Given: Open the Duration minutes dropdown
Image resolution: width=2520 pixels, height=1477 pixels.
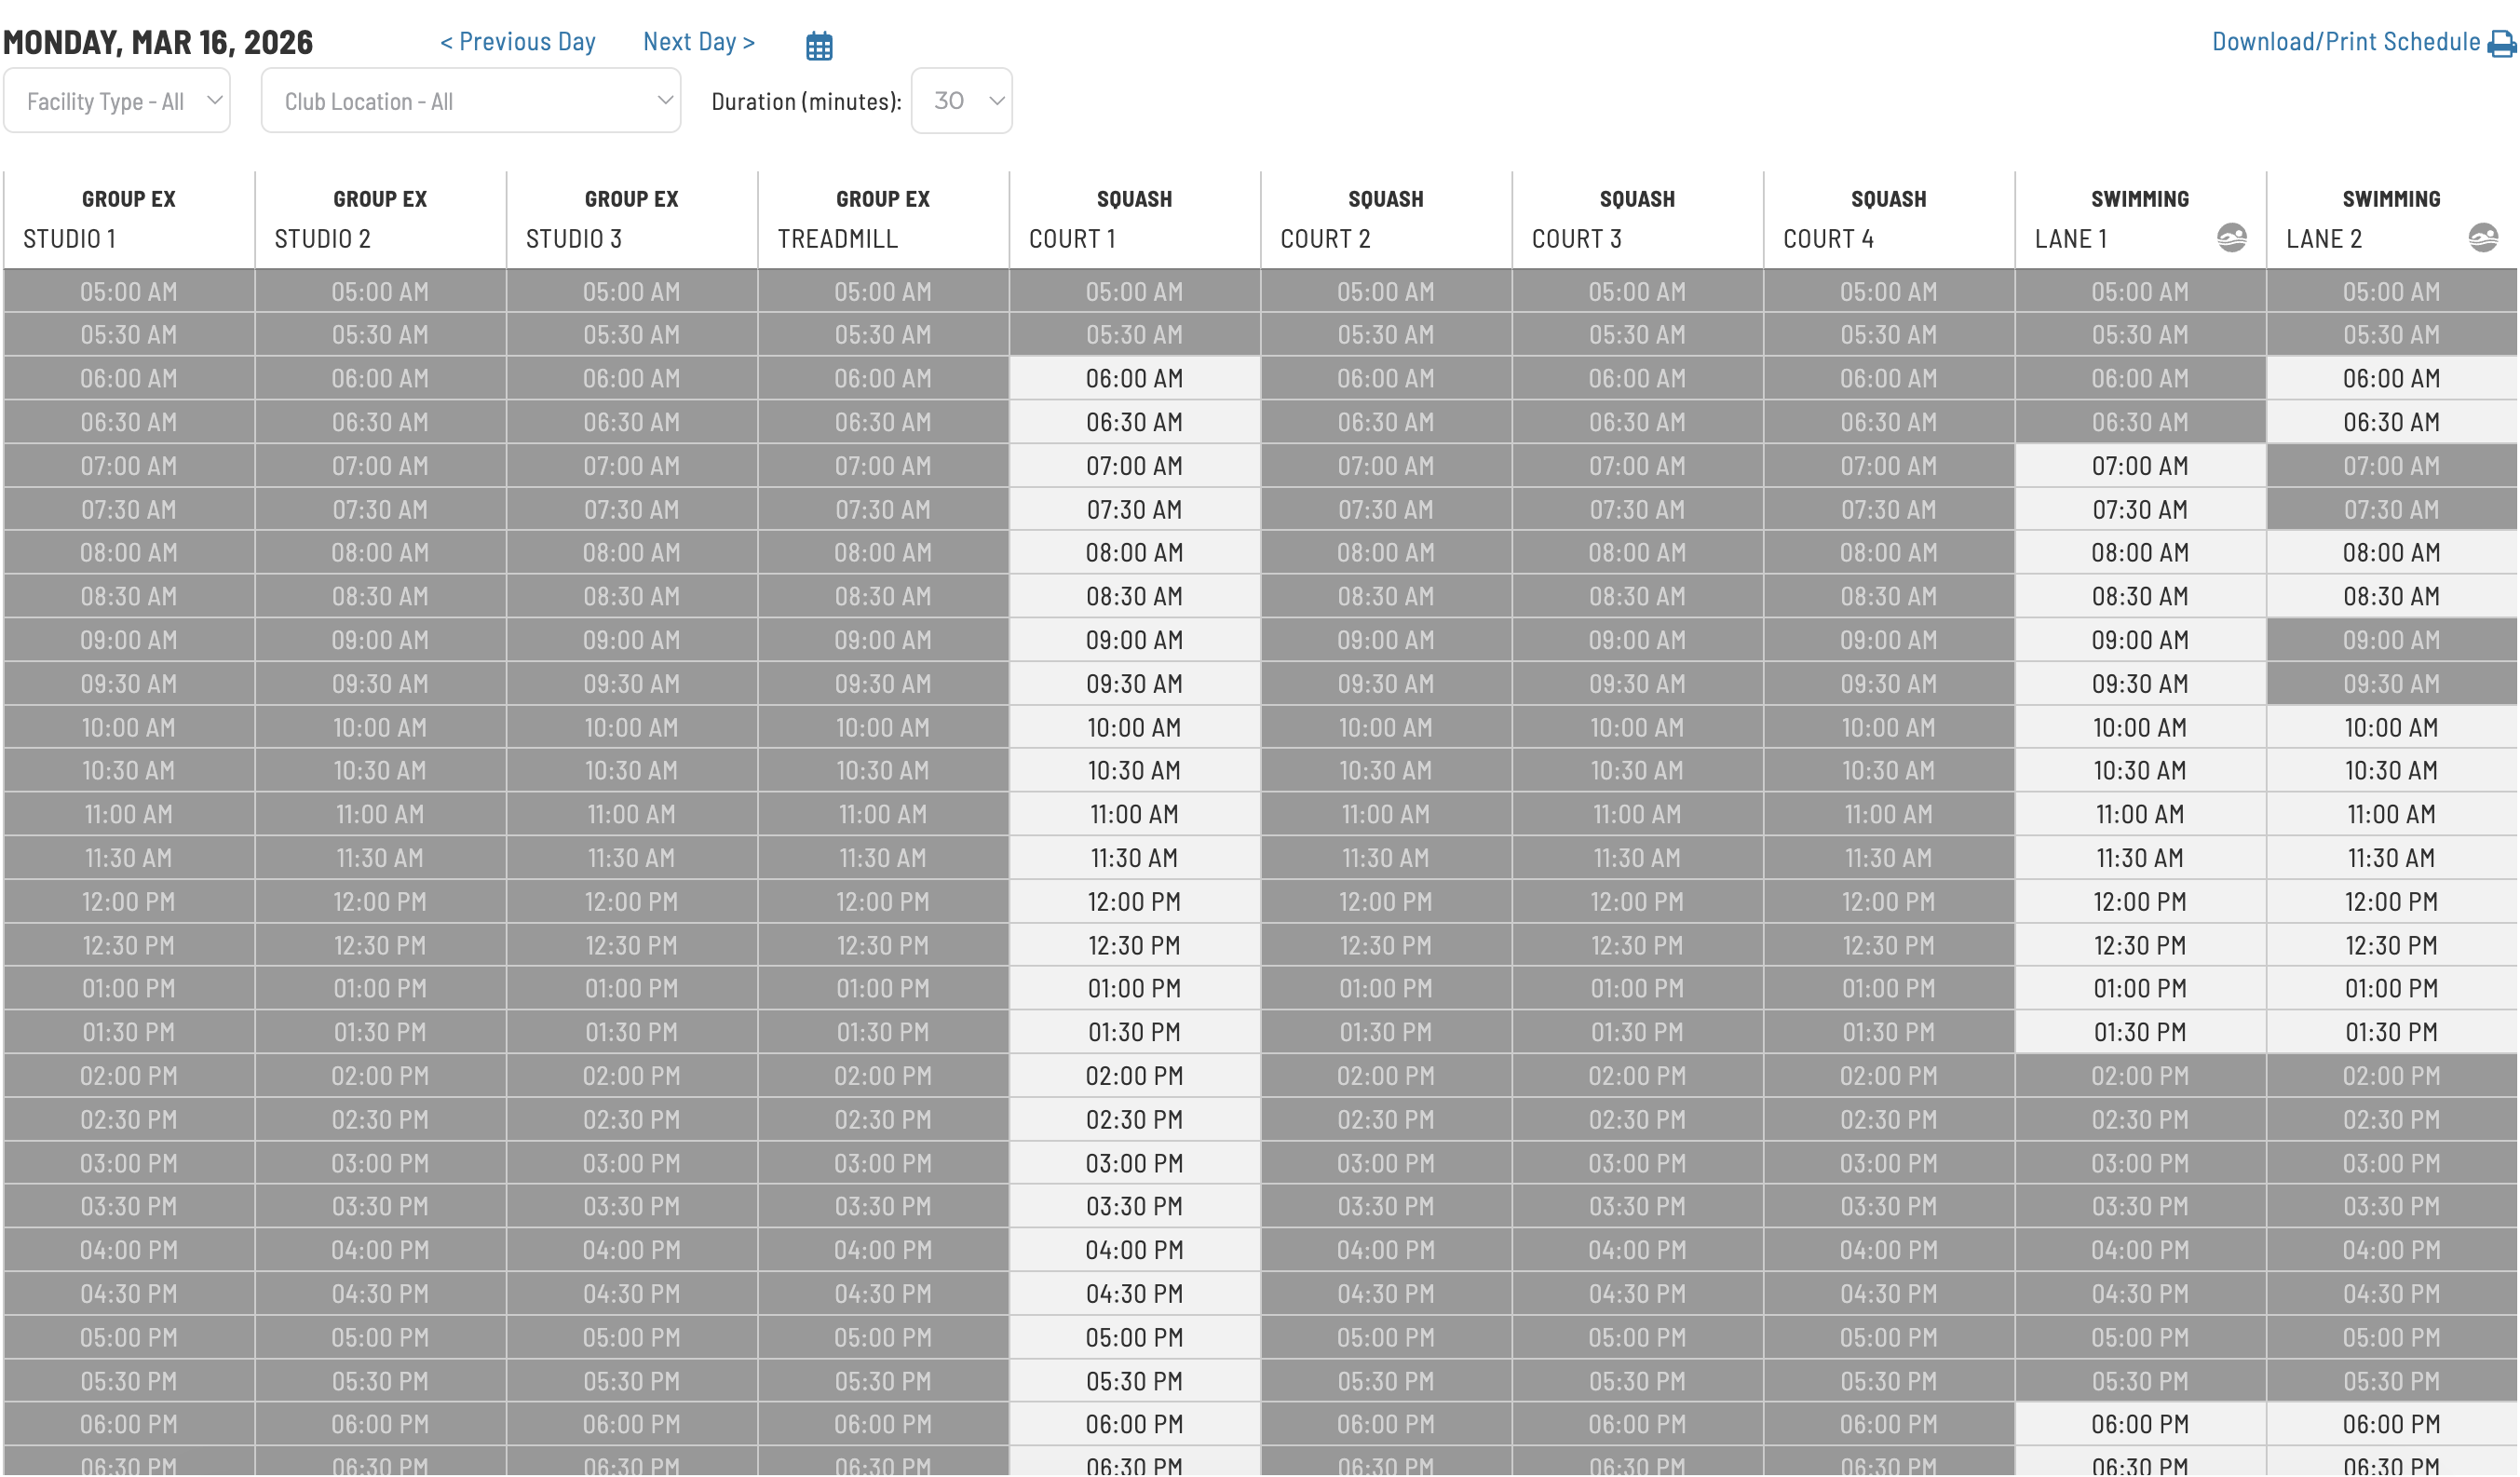Looking at the screenshot, I should tap(960, 100).
